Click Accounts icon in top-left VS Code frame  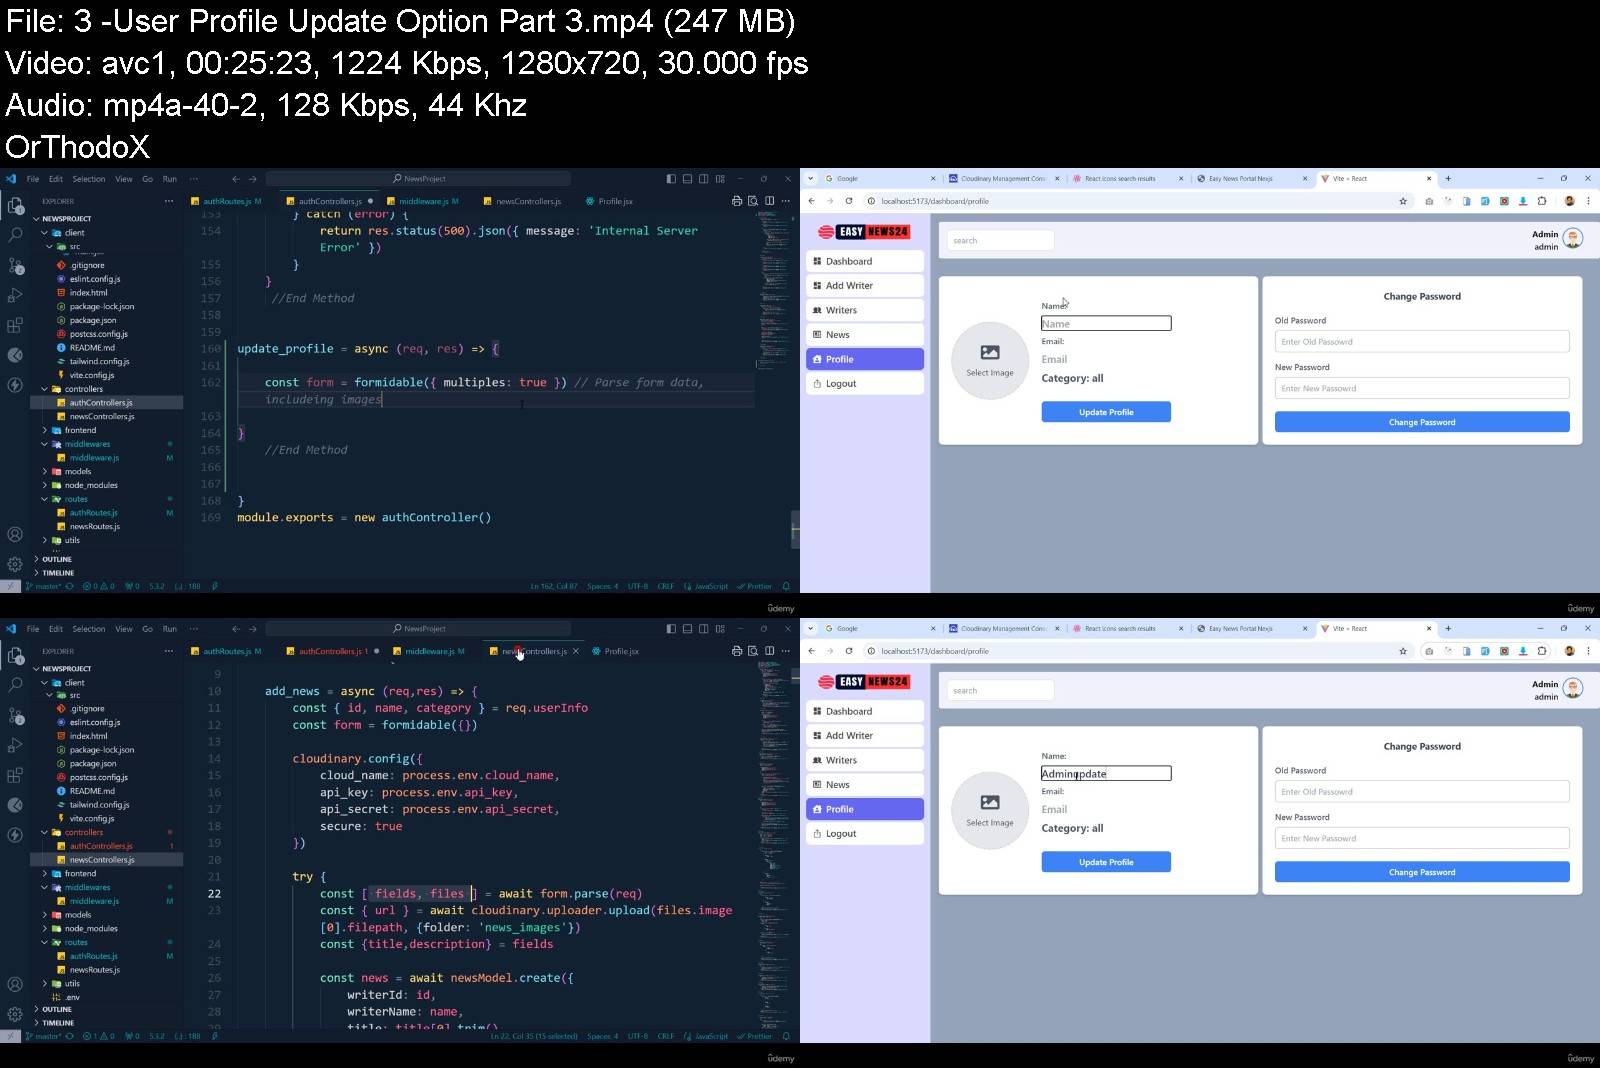pos(15,534)
